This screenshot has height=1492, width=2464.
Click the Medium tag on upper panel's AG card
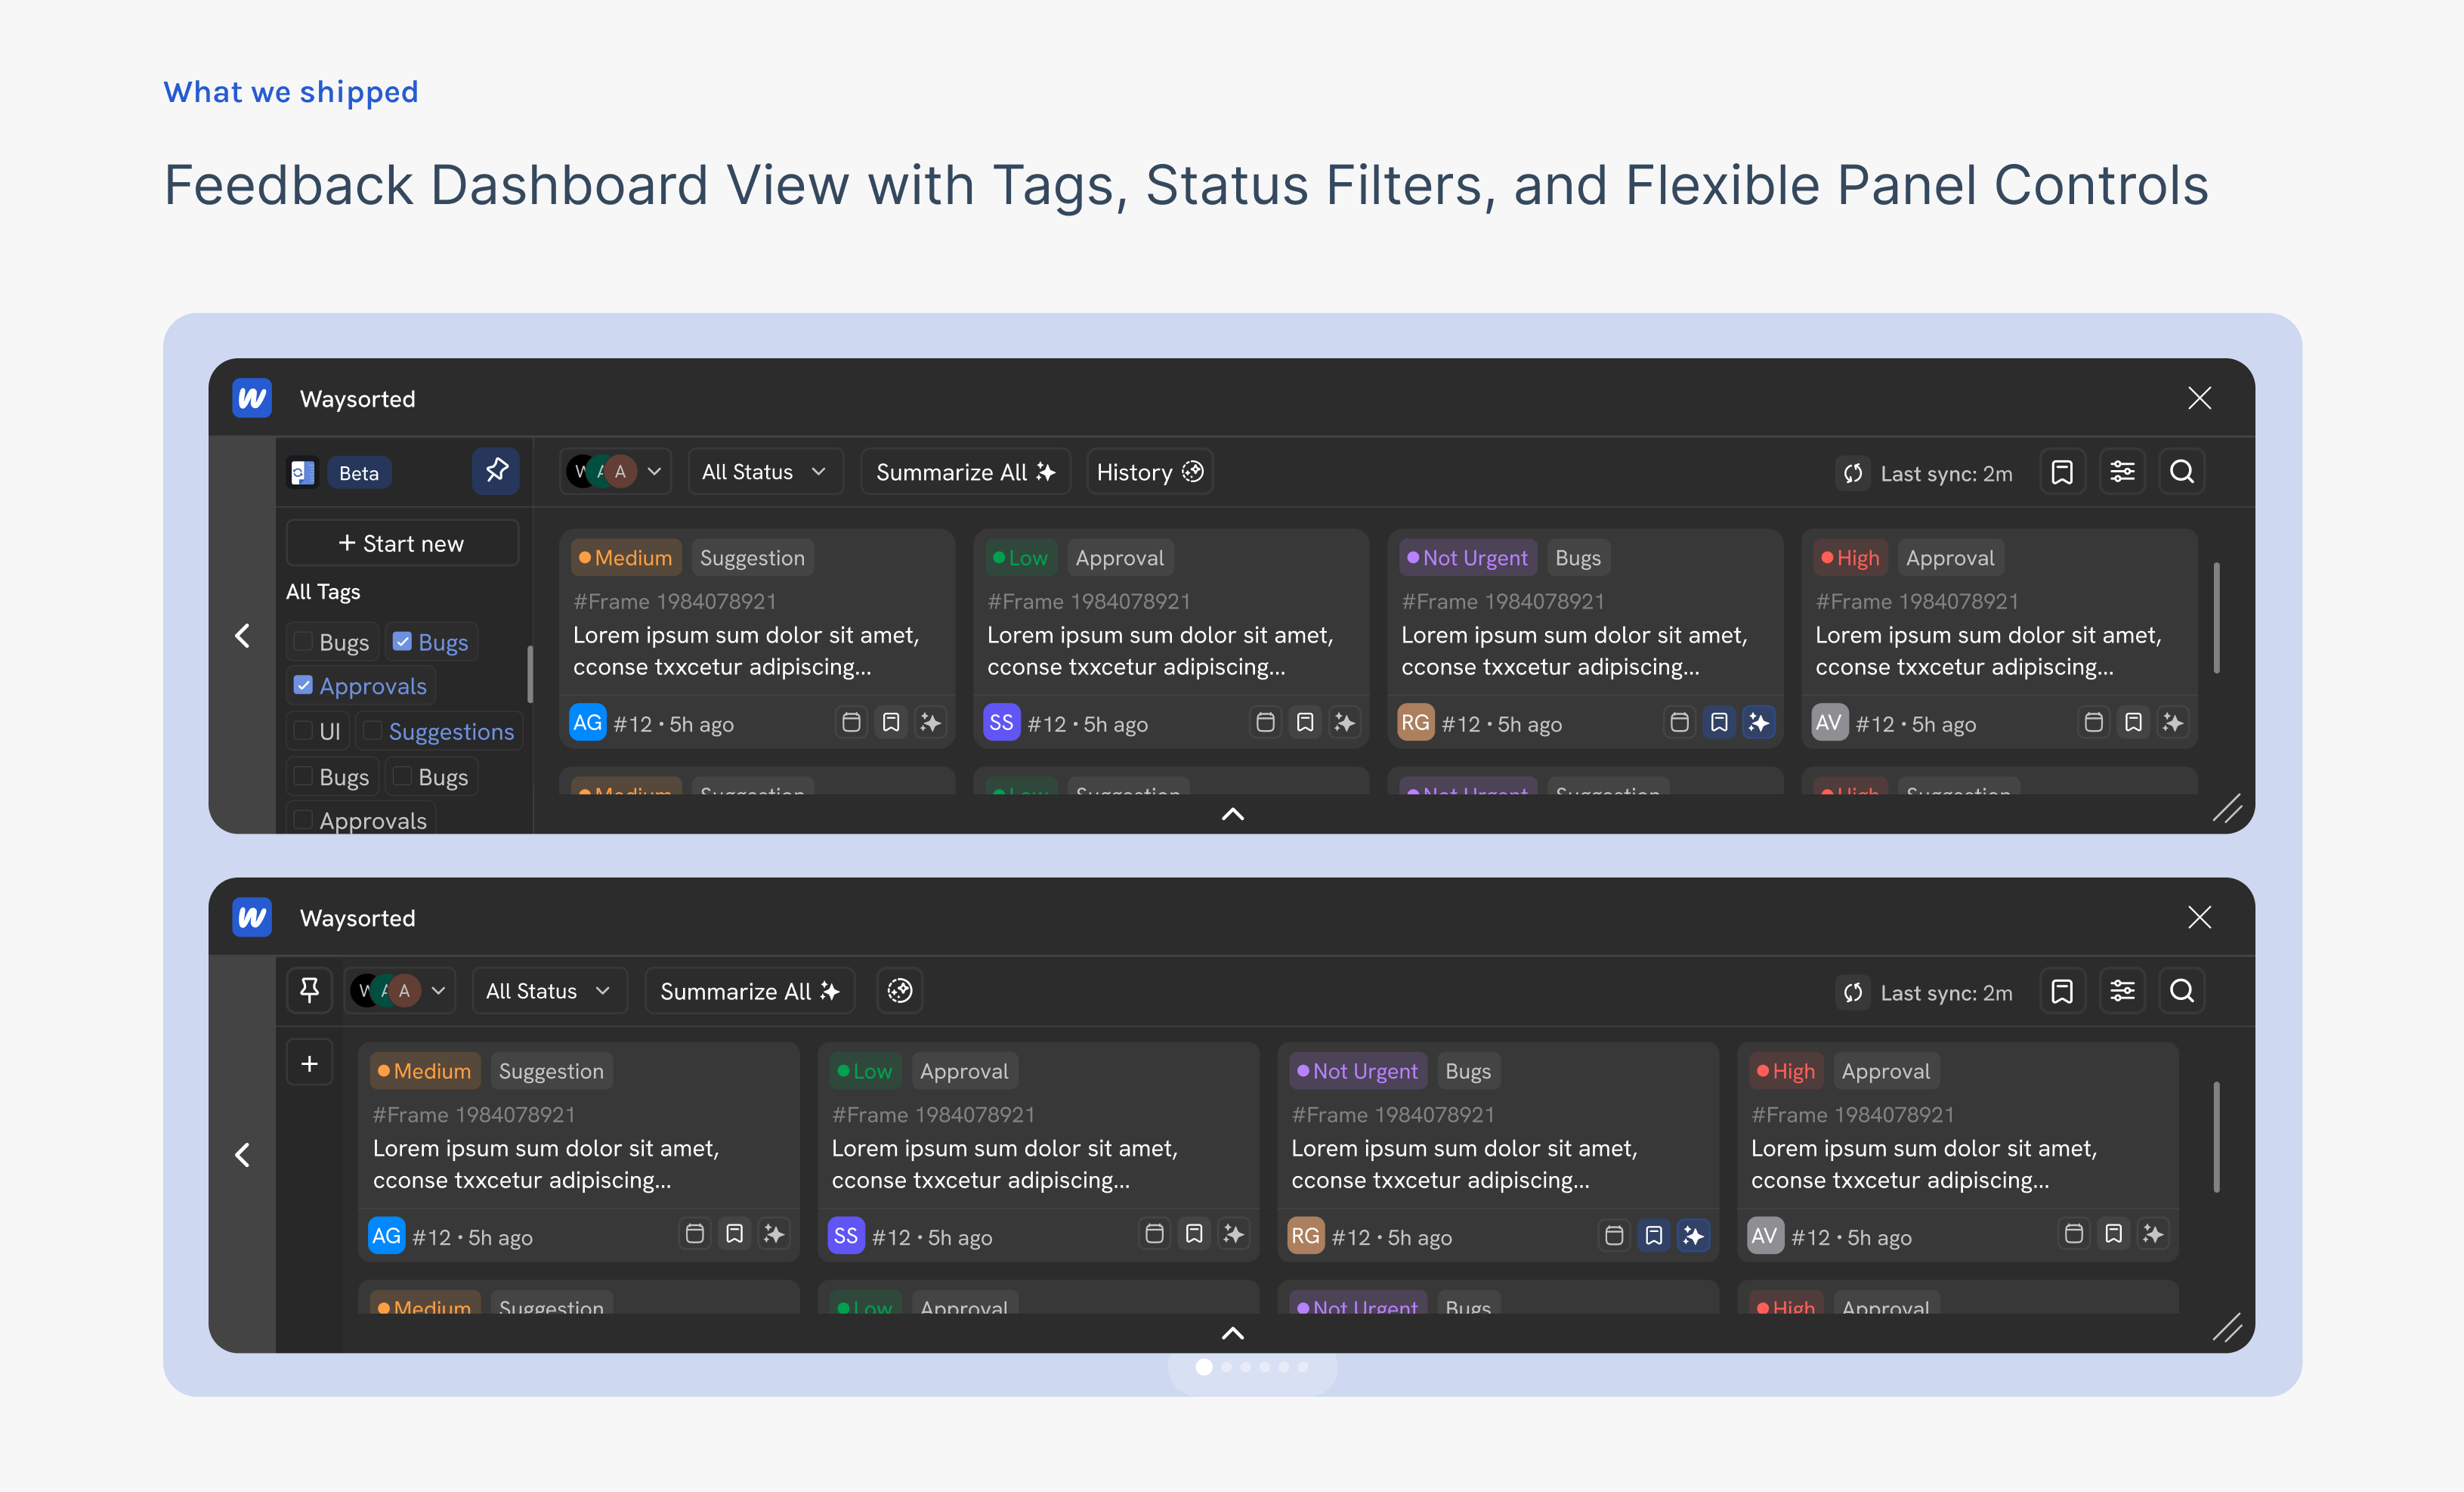coord(626,558)
